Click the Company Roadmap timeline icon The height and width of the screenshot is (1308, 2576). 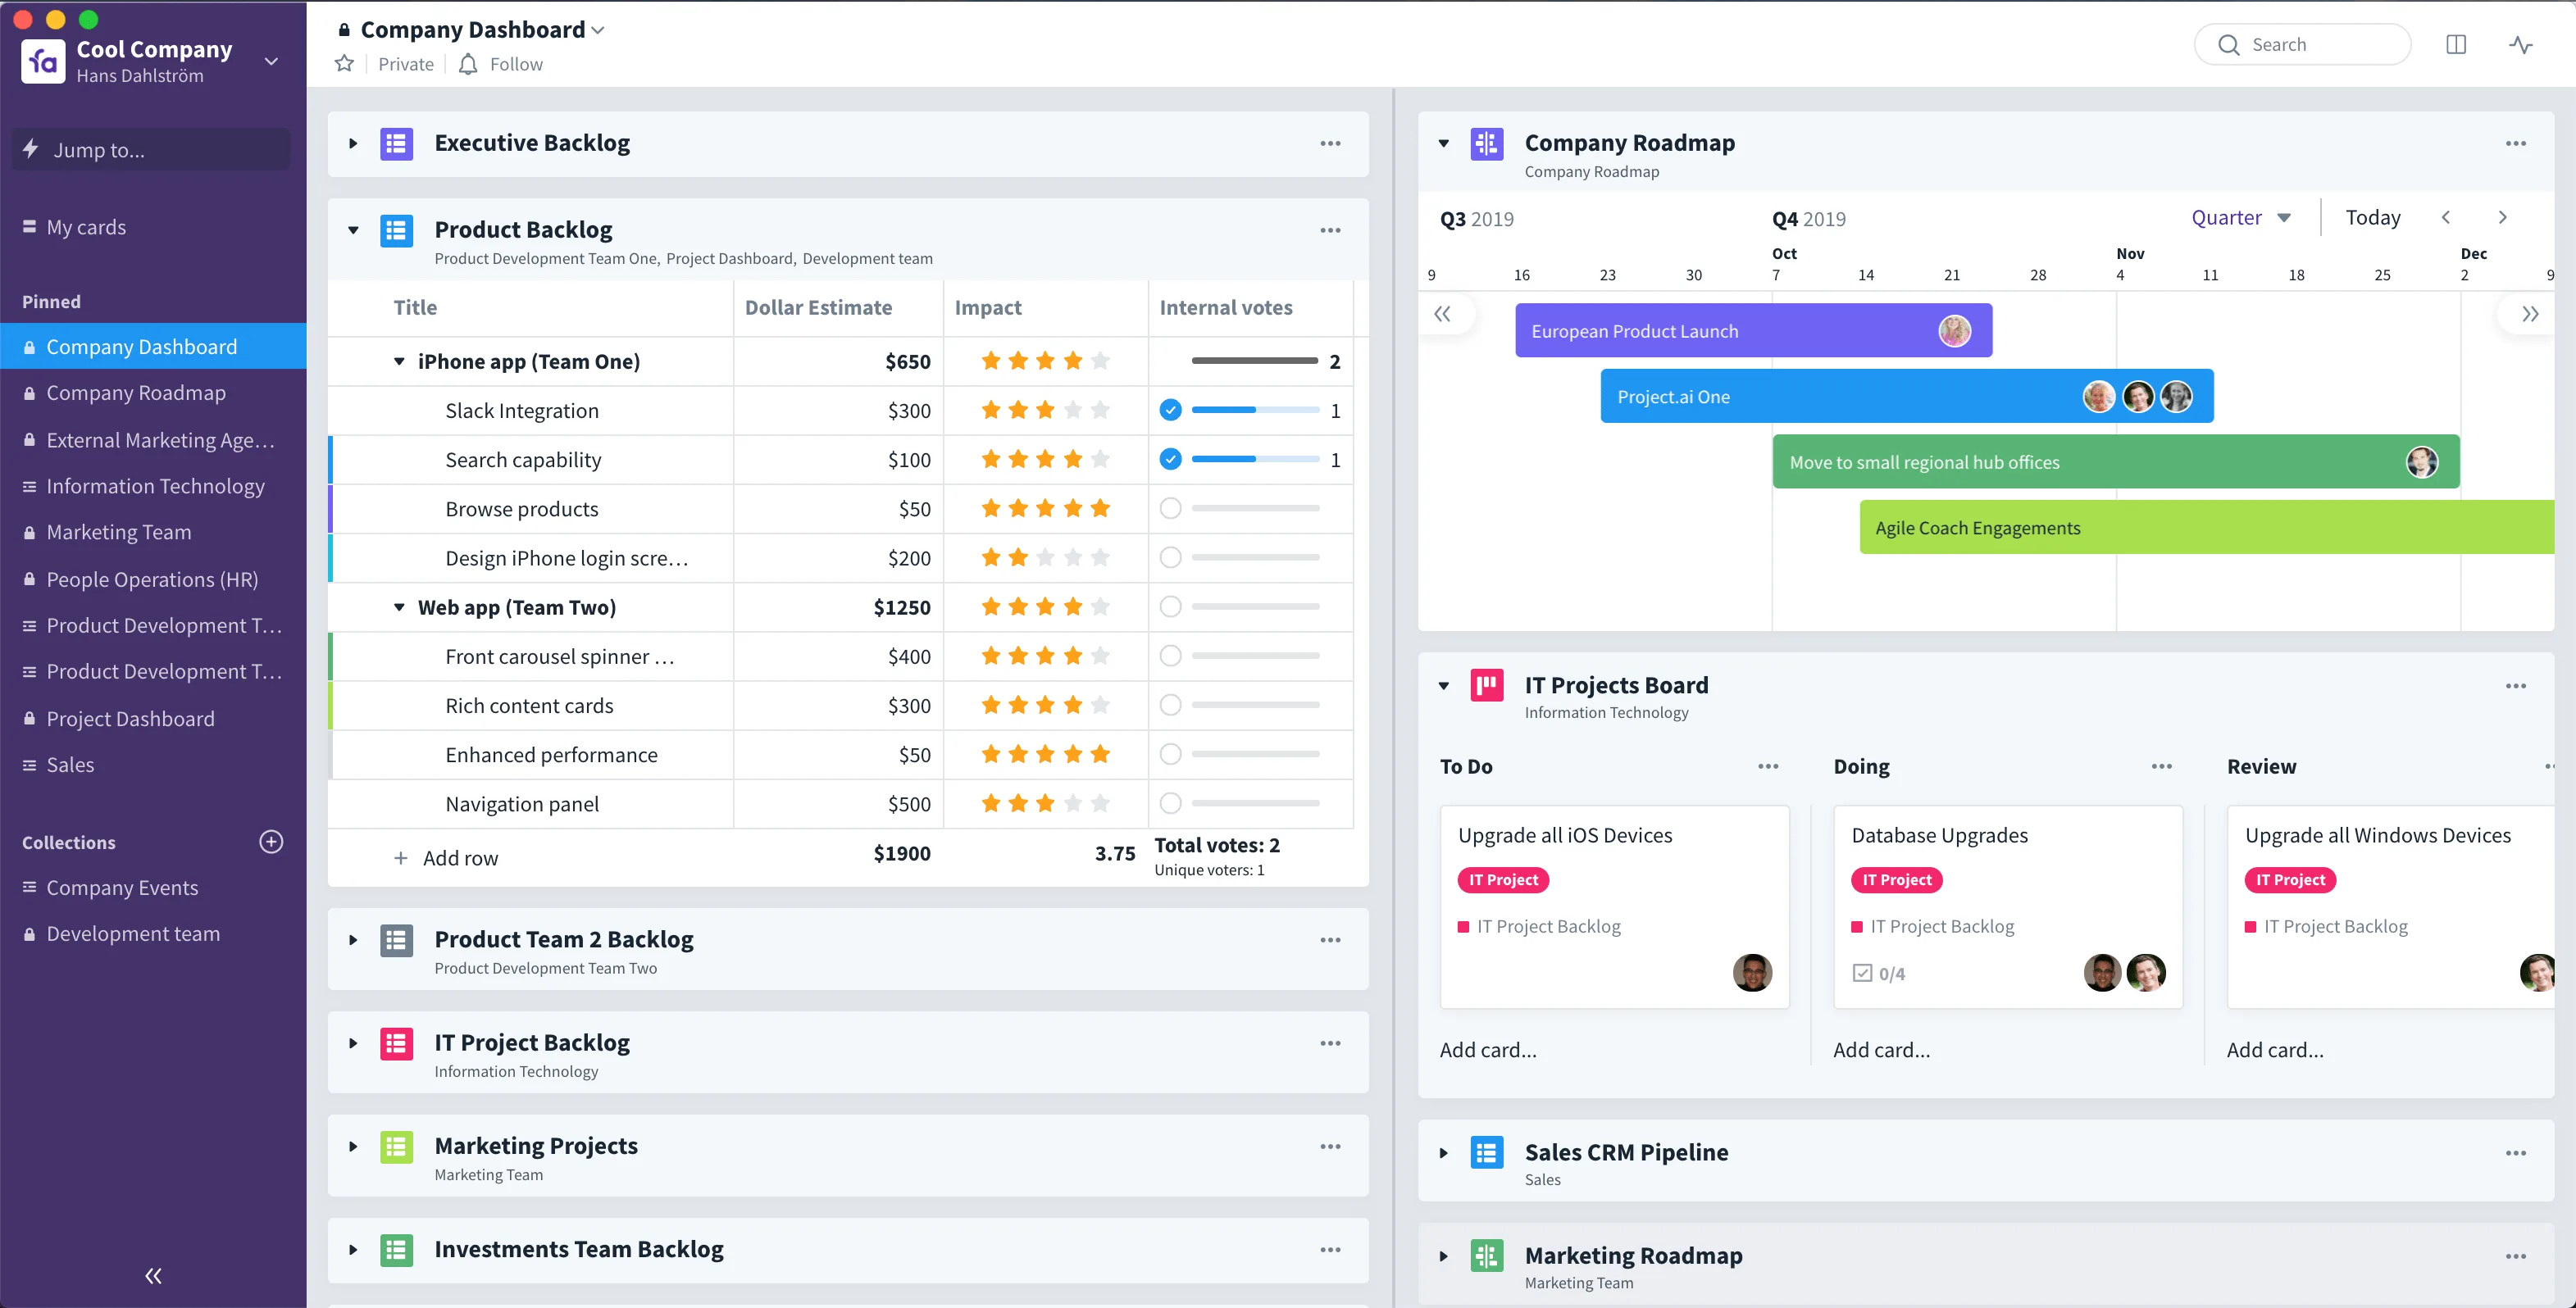(1487, 143)
